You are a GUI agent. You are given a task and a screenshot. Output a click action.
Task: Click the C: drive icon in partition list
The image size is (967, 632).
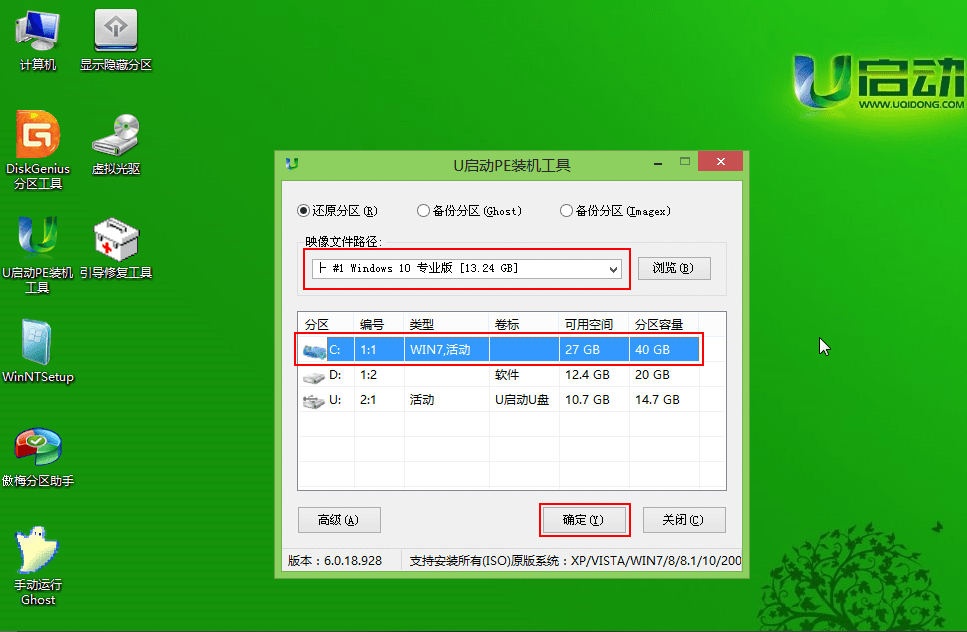[314, 350]
